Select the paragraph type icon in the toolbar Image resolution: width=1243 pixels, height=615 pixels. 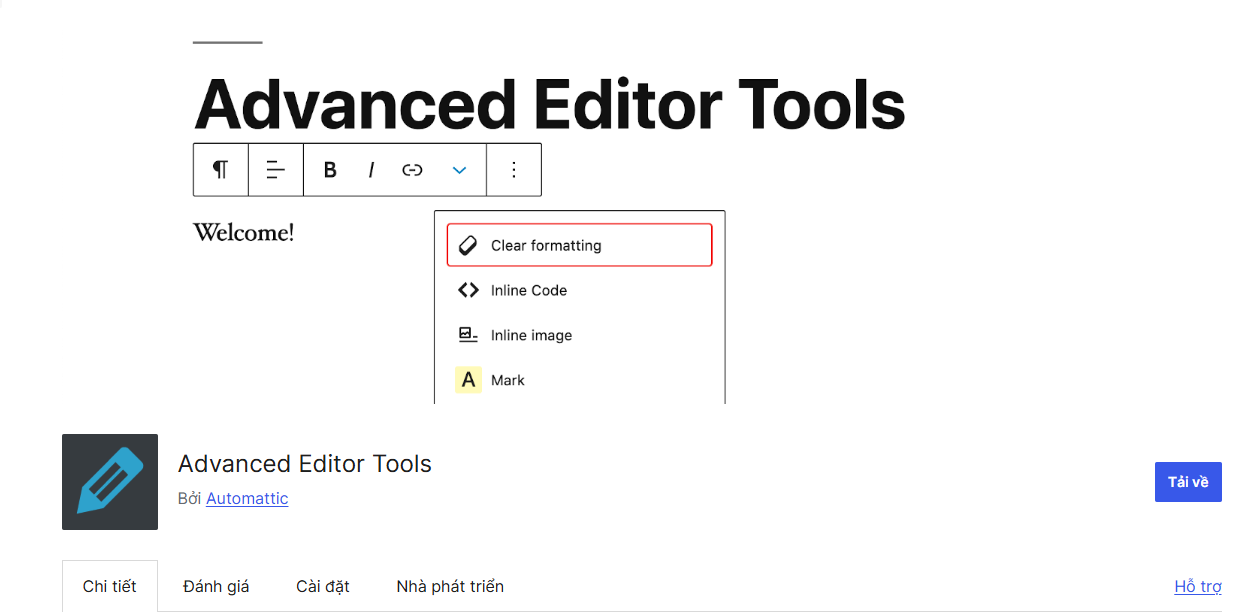click(x=220, y=169)
